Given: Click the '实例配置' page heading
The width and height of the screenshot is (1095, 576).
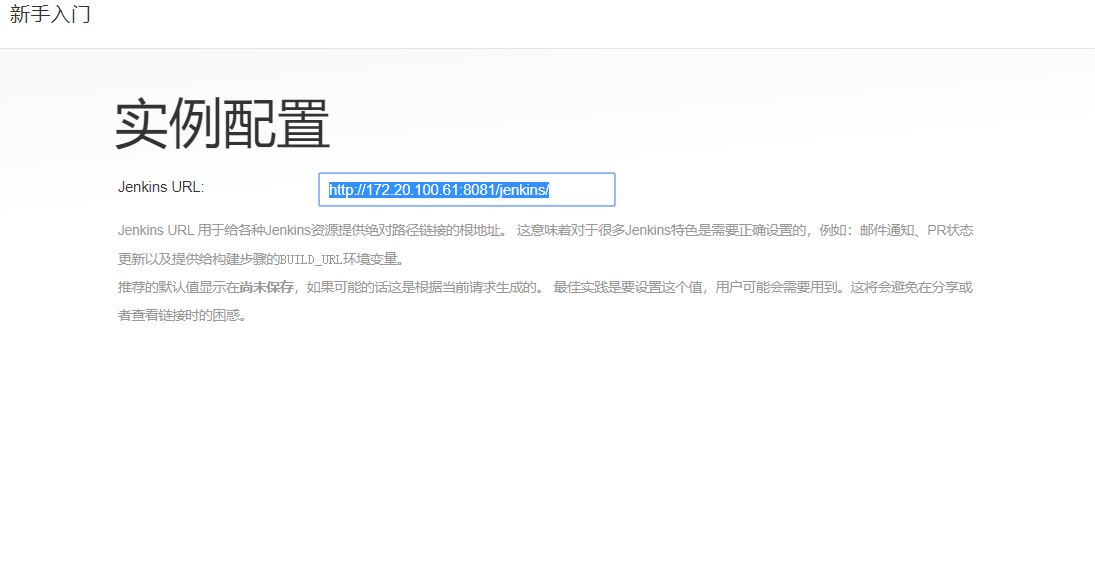Looking at the screenshot, I should coord(222,124).
